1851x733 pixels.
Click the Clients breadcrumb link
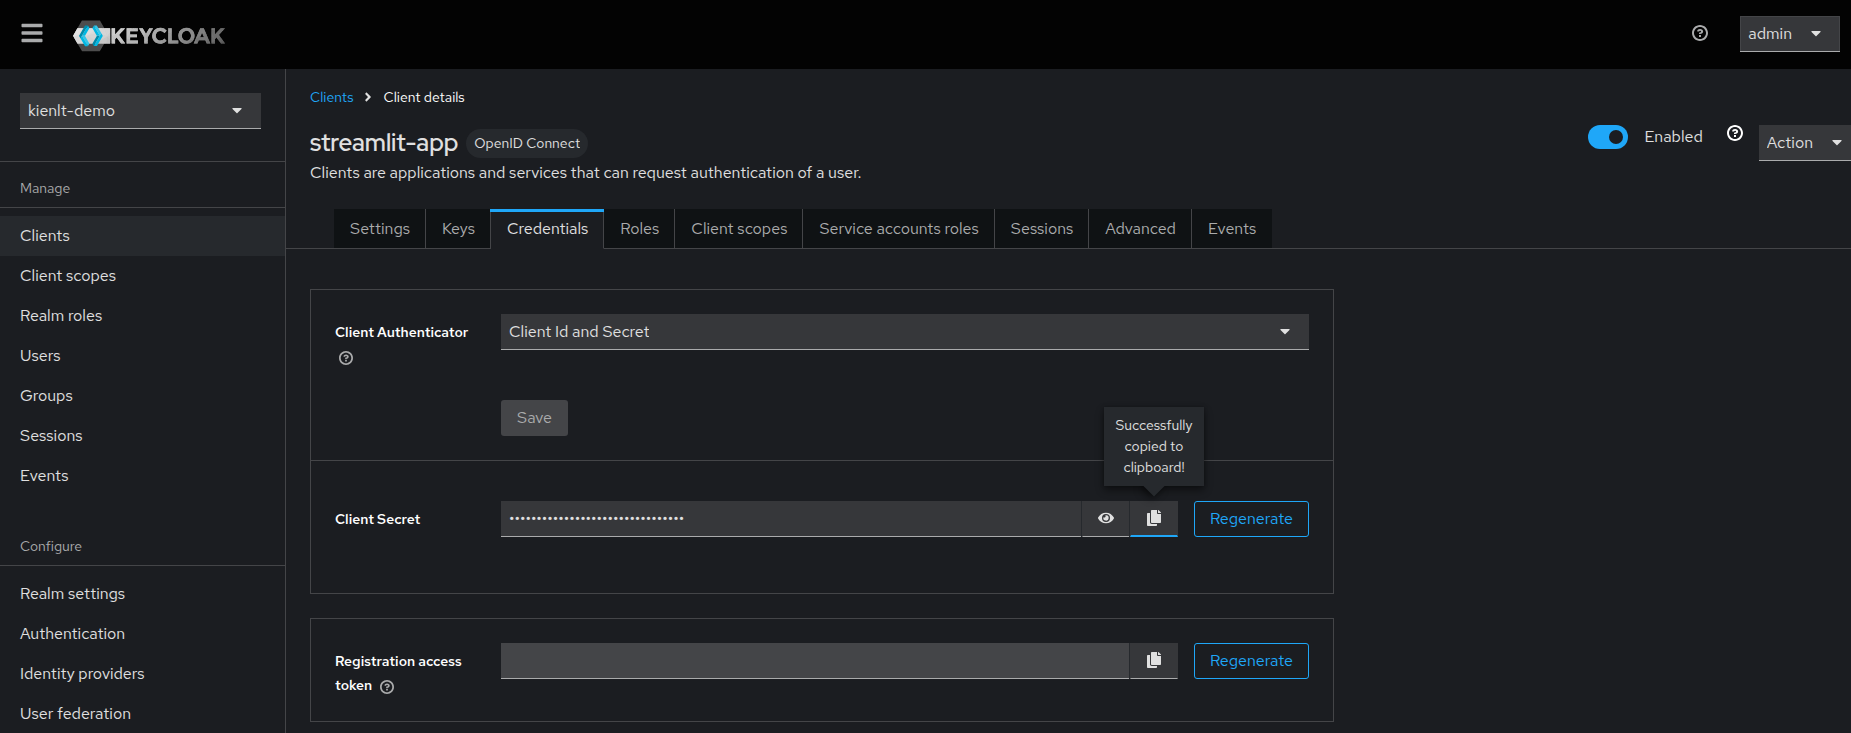331,97
